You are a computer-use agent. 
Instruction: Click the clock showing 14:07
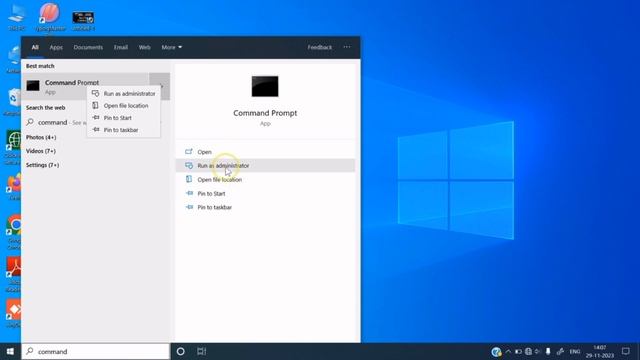click(600, 351)
